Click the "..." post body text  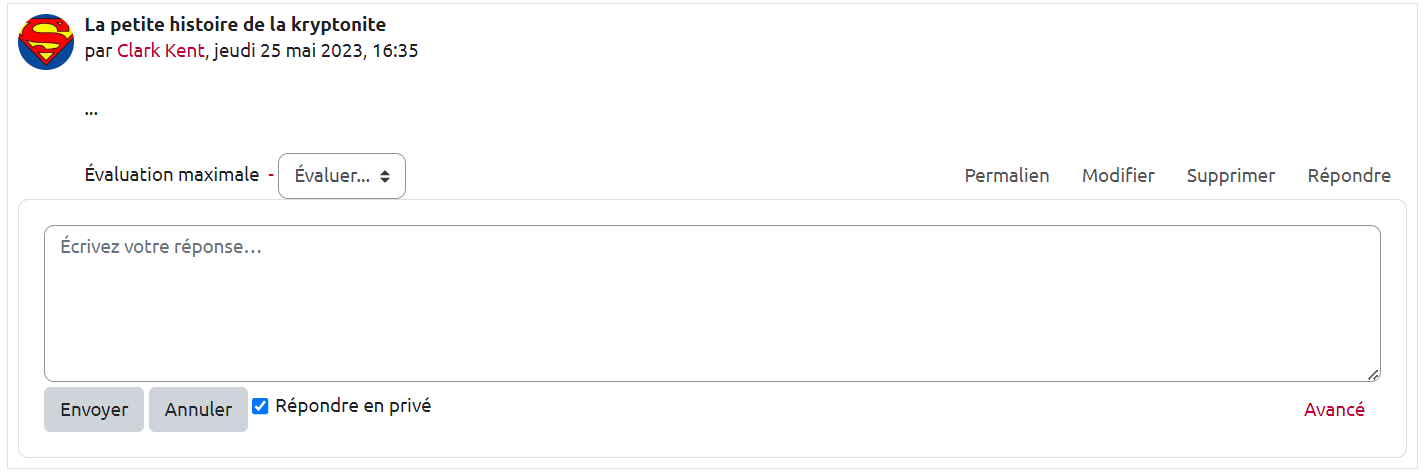point(91,111)
